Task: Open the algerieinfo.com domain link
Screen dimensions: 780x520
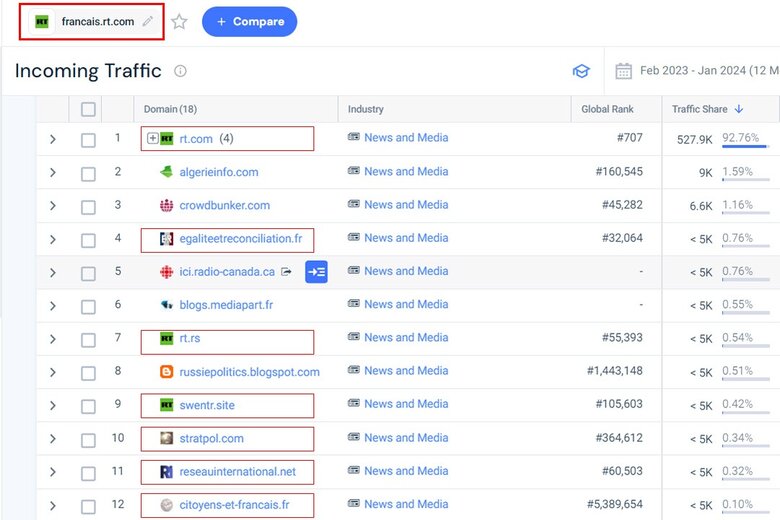Action: tap(219, 172)
